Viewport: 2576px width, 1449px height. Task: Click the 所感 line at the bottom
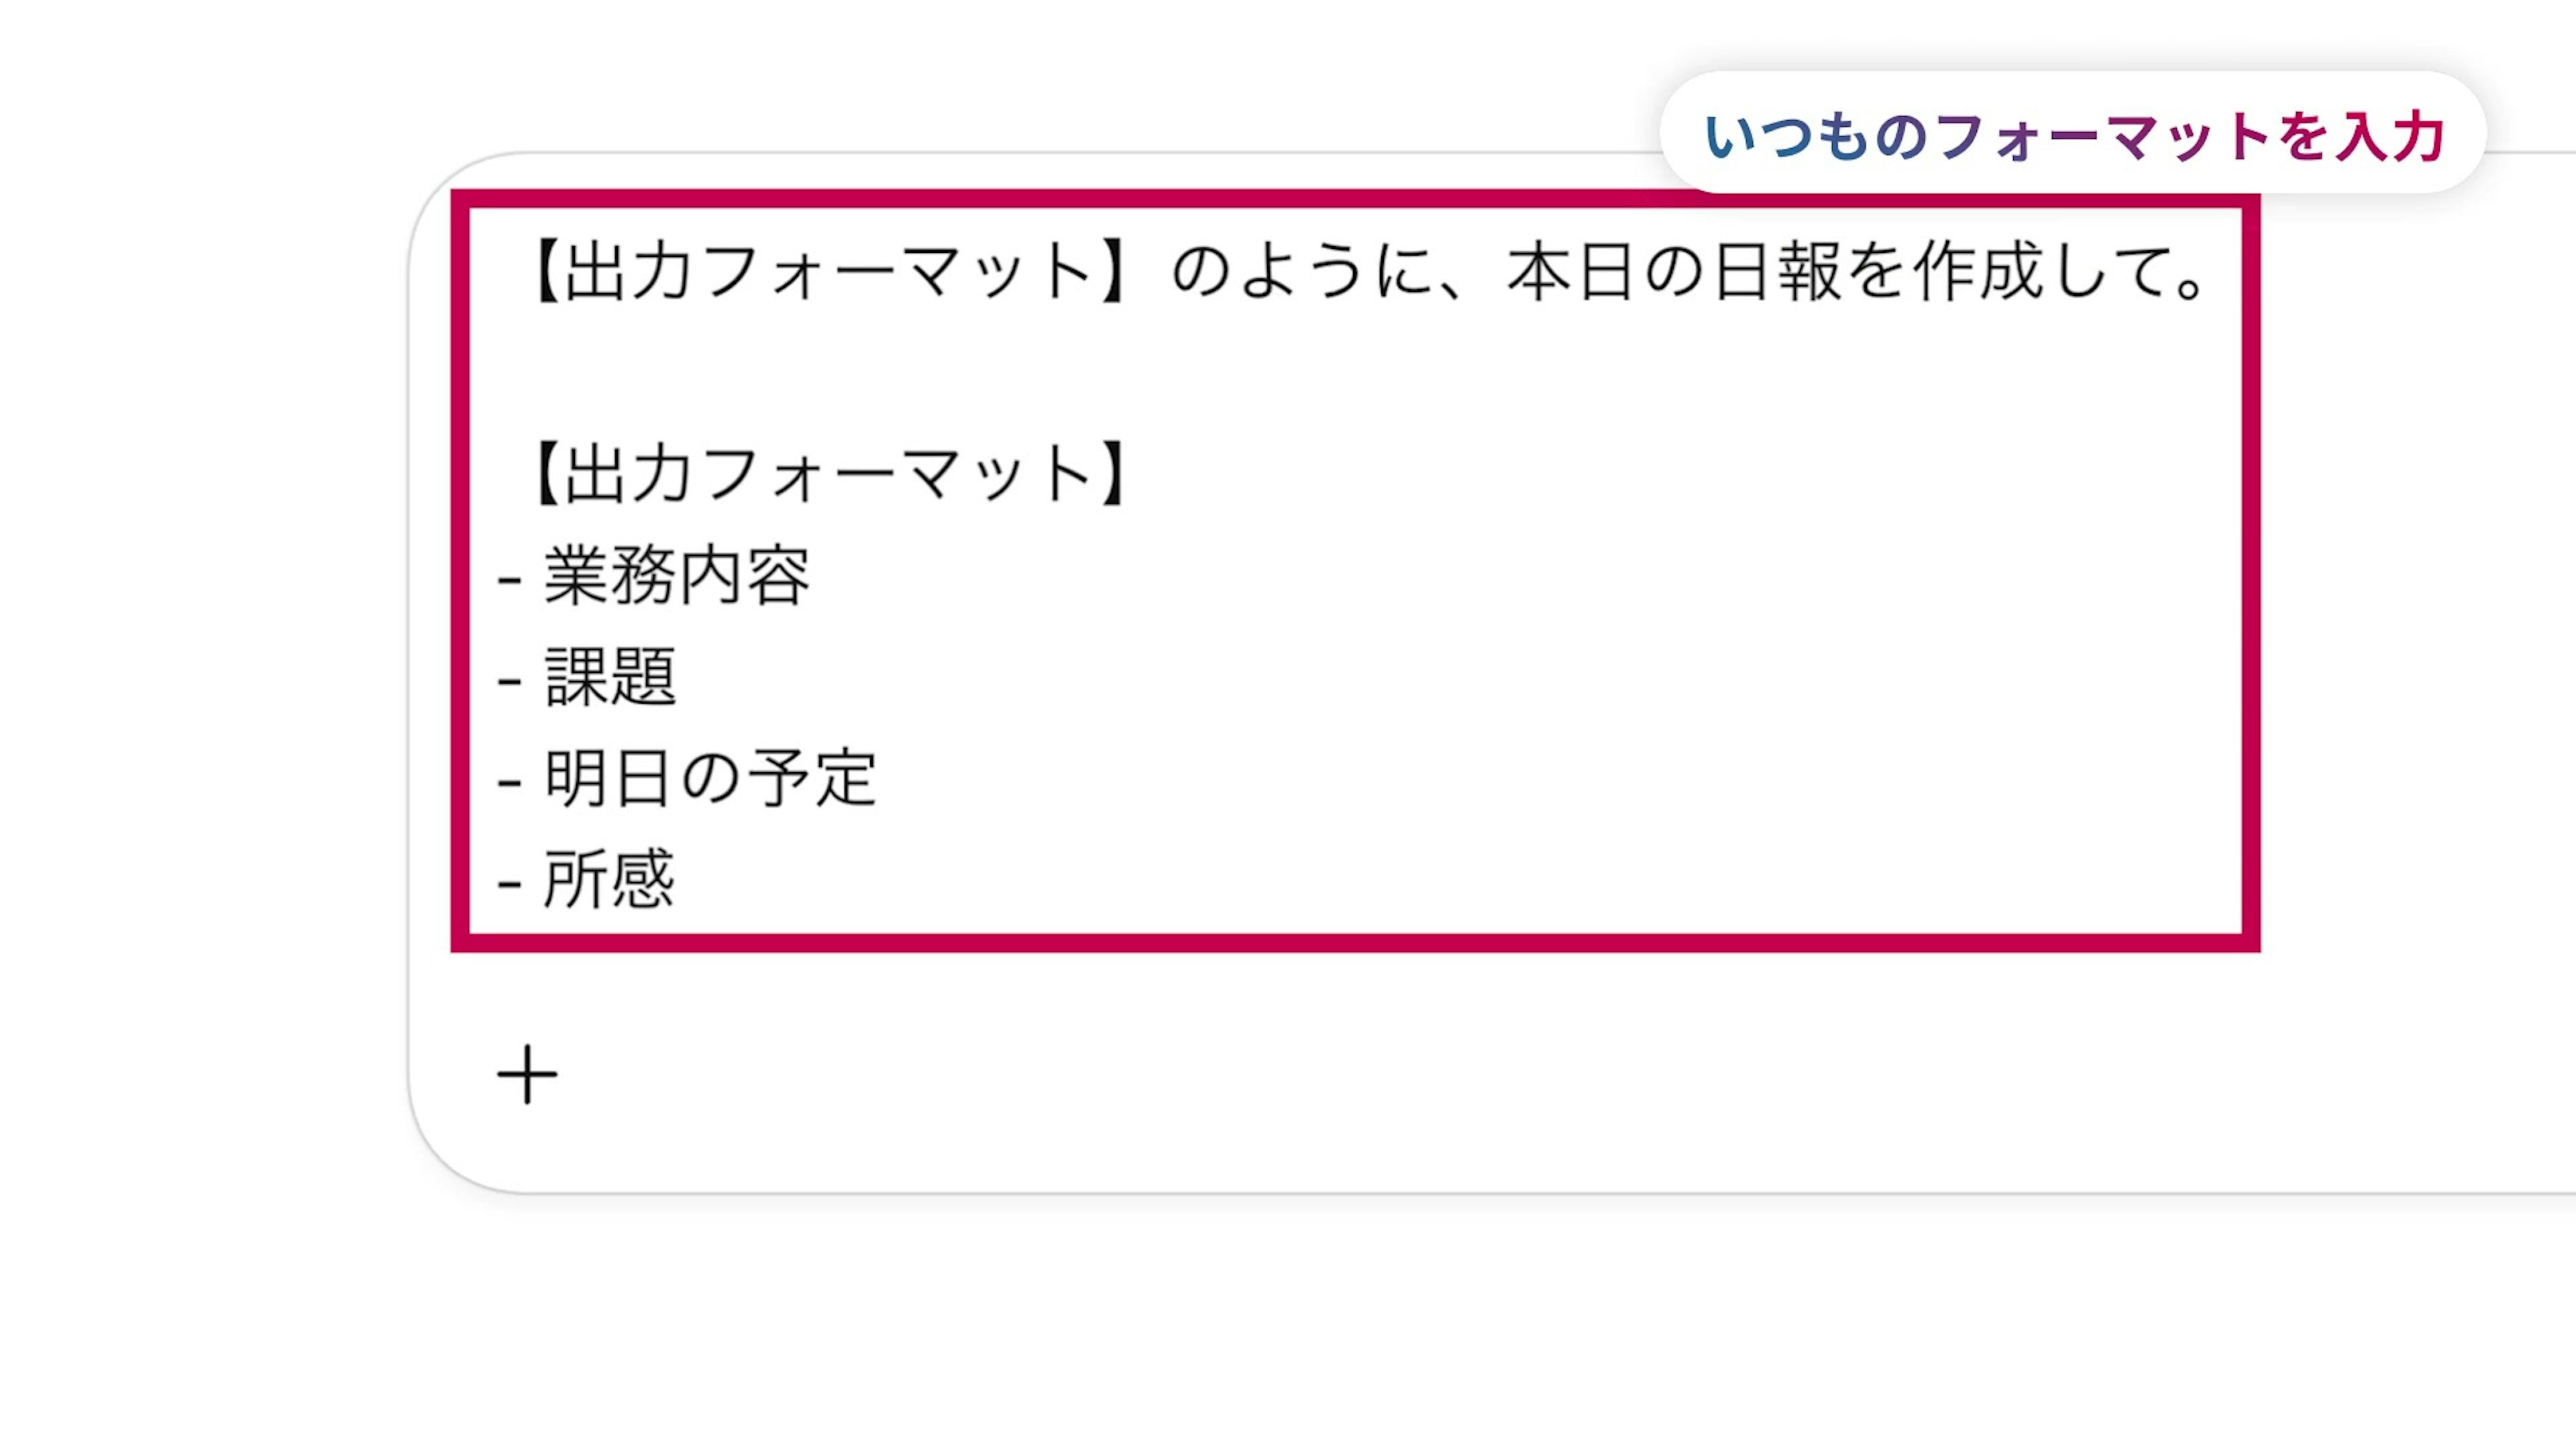608,879
